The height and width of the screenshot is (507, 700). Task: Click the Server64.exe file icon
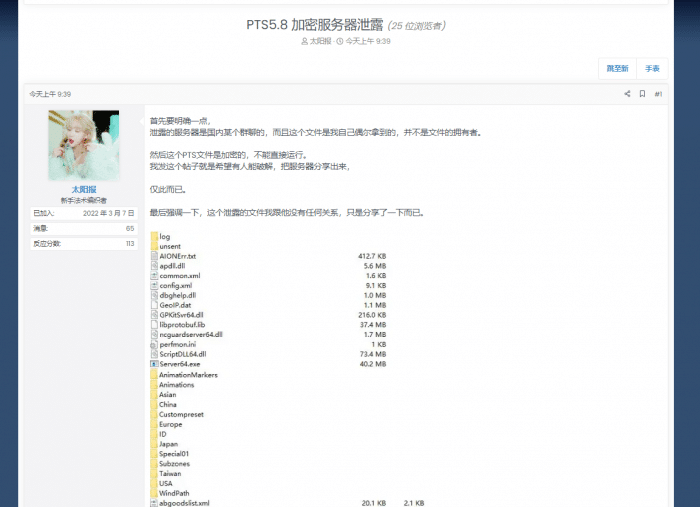(153, 364)
